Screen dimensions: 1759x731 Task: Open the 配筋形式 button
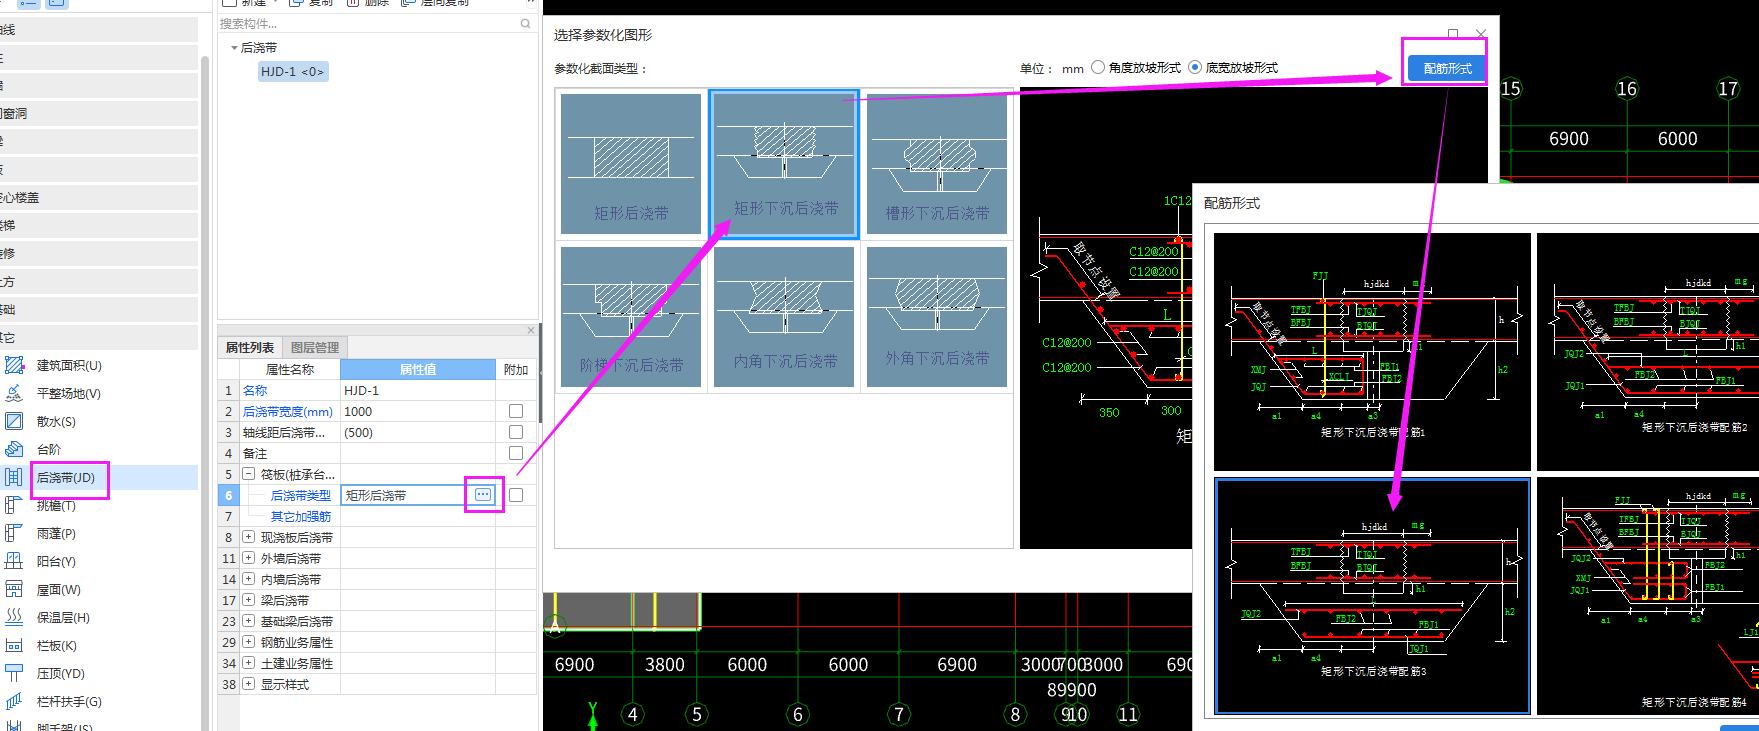point(1447,68)
